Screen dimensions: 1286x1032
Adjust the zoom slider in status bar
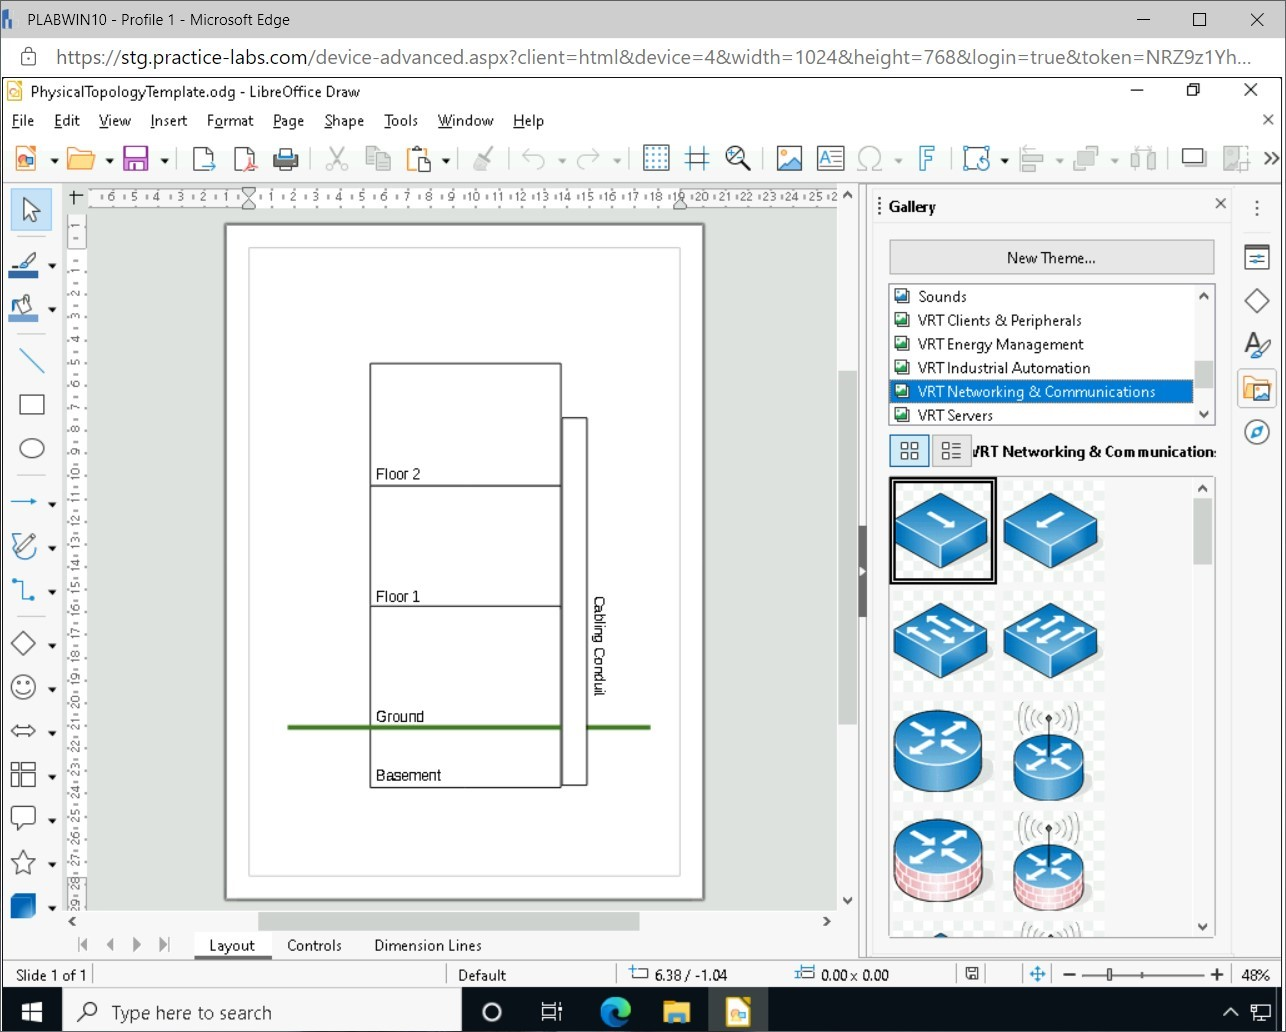point(1110,975)
